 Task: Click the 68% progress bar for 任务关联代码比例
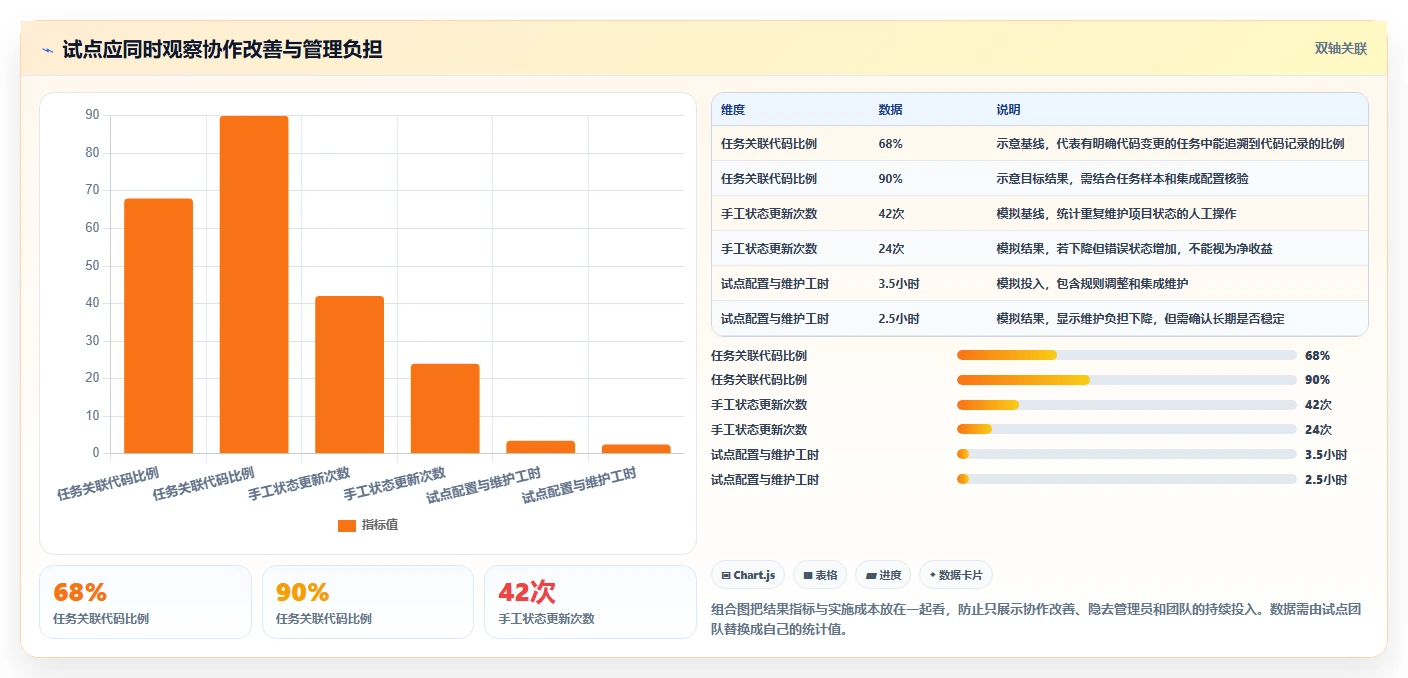pyautogui.click(x=1126, y=355)
